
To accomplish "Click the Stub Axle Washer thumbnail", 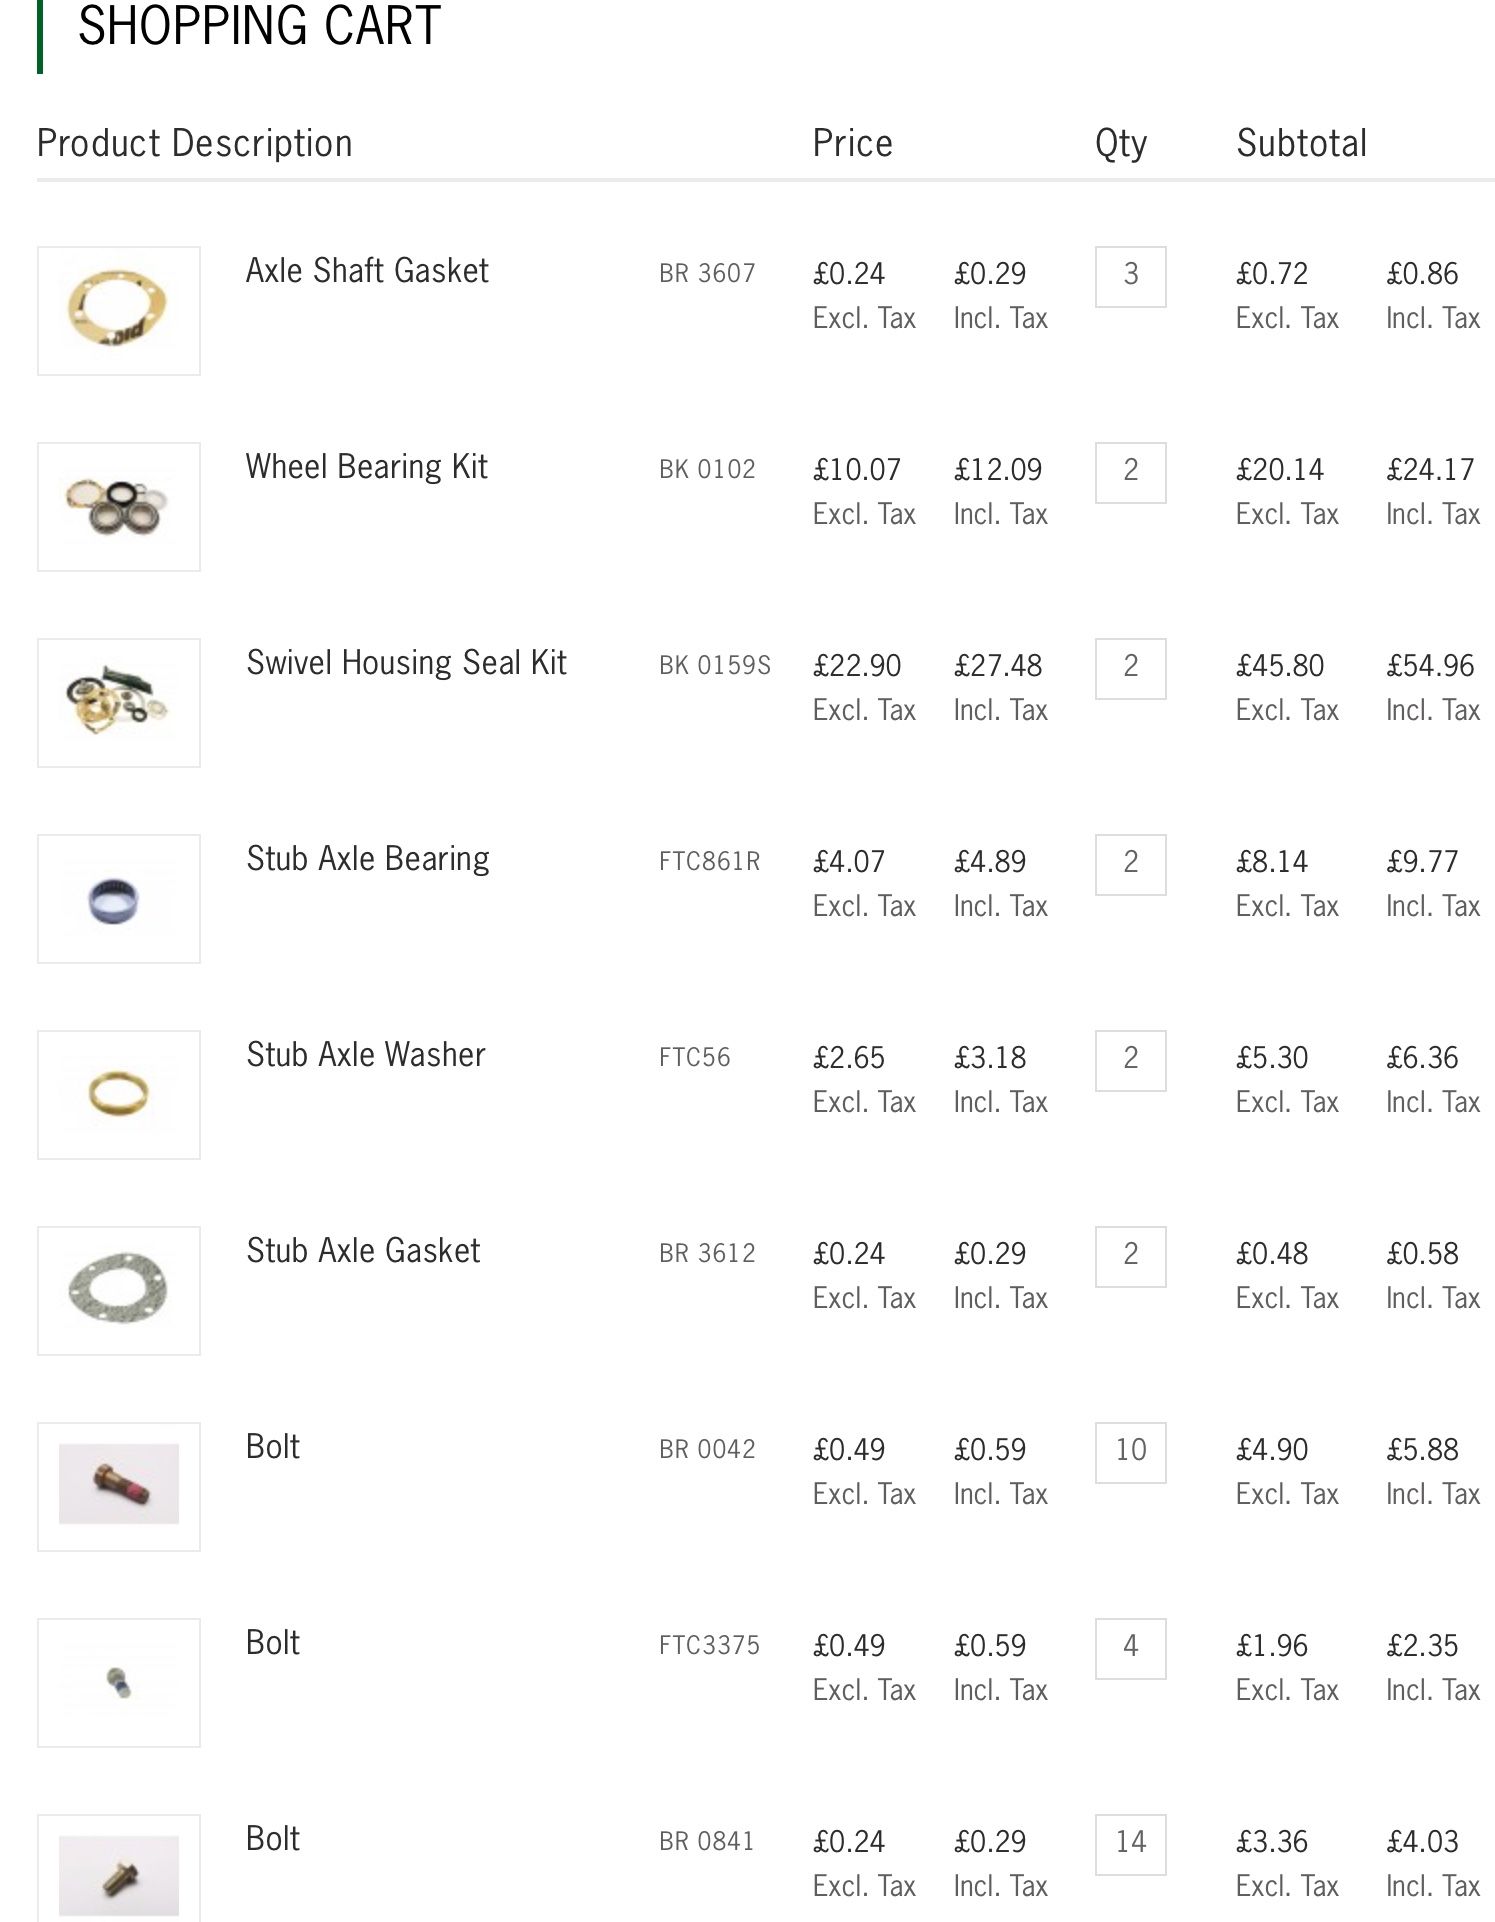I will 119,1095.
